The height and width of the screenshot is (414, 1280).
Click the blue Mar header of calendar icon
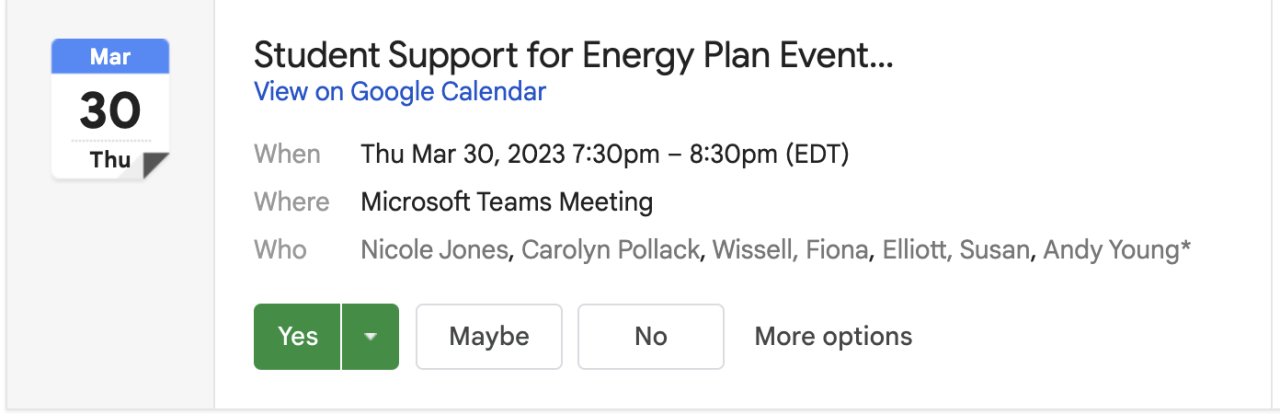pos(110,57)
